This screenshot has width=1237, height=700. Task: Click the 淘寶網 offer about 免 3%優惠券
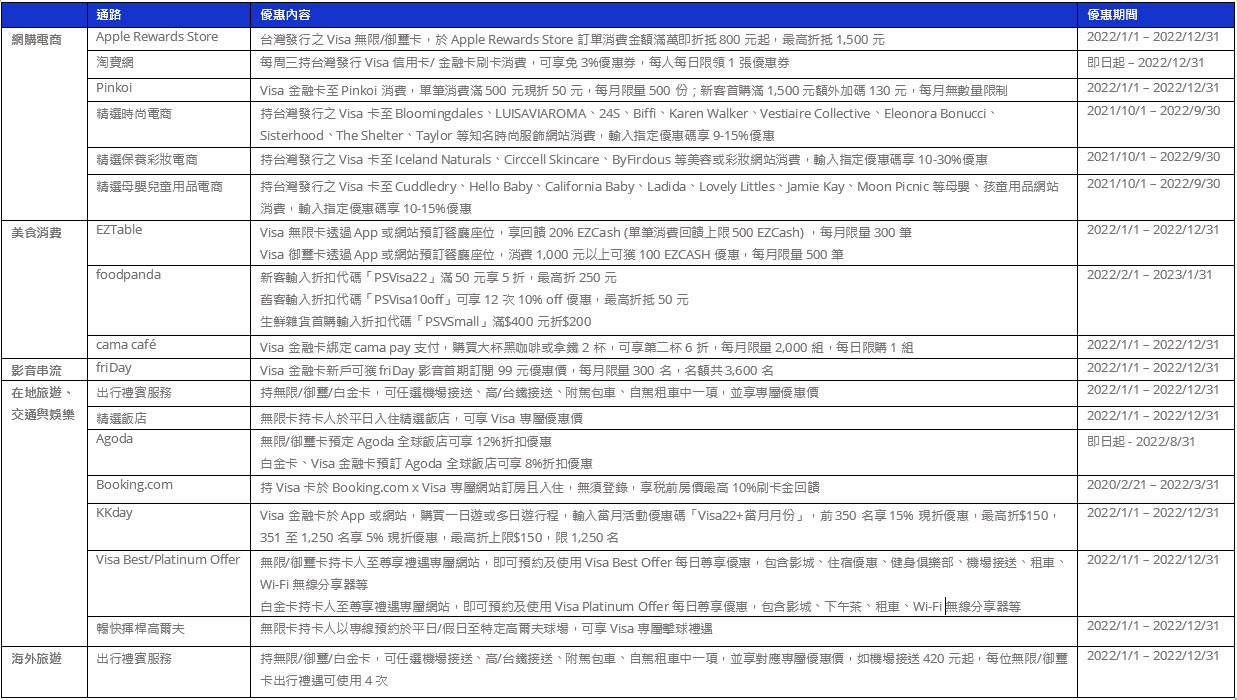click(x=524, y=63)
